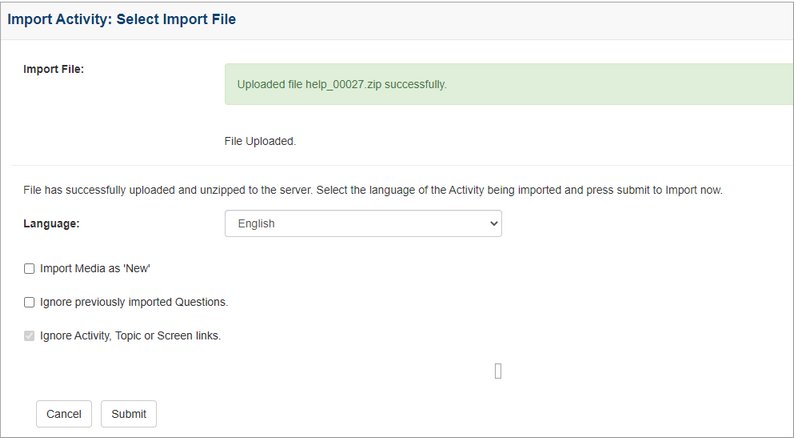Toggle Ignore Activity, Topic or Screen links checkbox
The image size is (794, 438).
[x=29, y=336]
